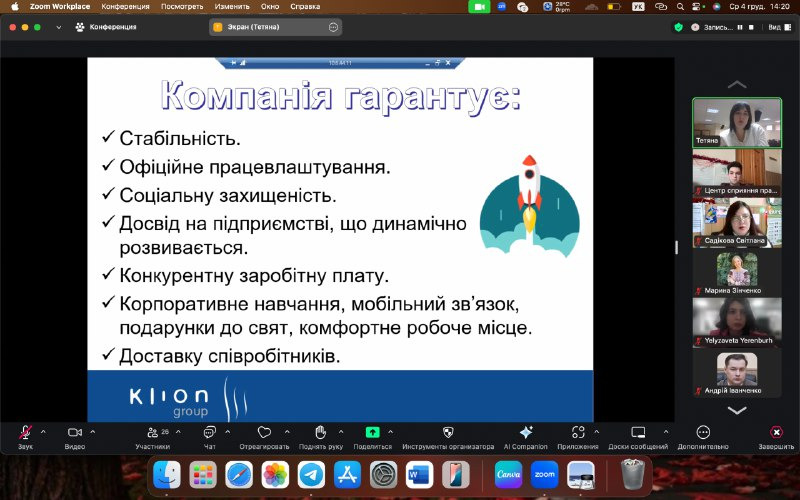The height and width of the screenshot is (500, 800).
Task: Unmute microphone with the Звук button
Action: pyautogui.click(x=25, y=434)
